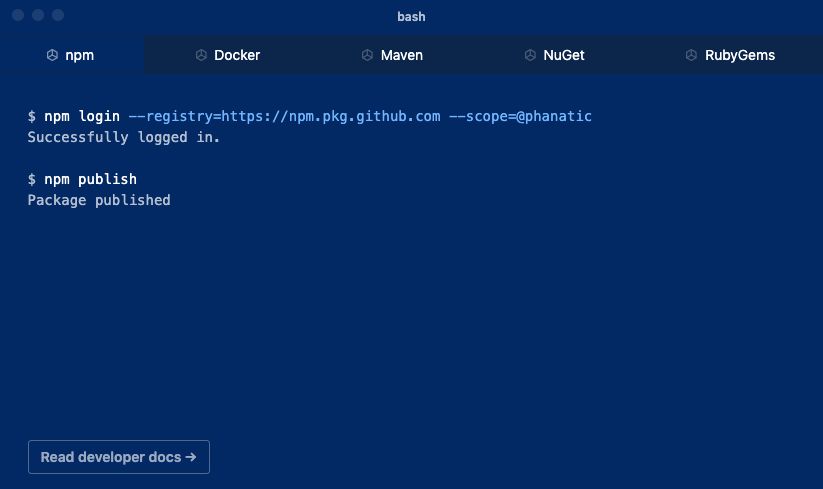Click the package icon beside NuGet
Screen dimensions: 823x489
coord(530,55)
